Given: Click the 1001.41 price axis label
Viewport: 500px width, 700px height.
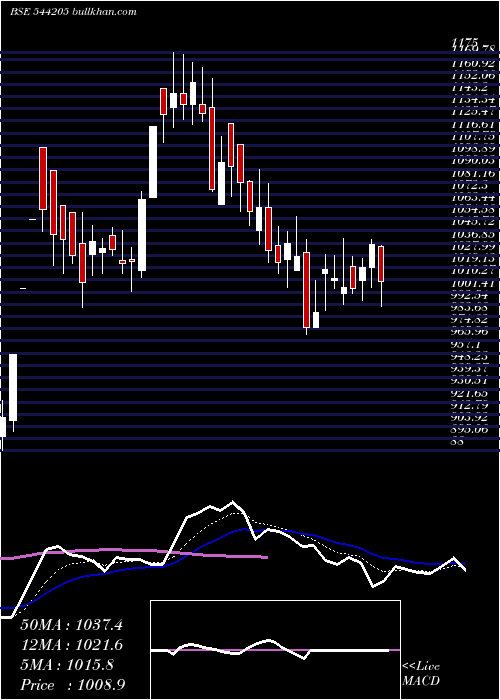Looking at the screenshot, I should click(x=473, y=283).
